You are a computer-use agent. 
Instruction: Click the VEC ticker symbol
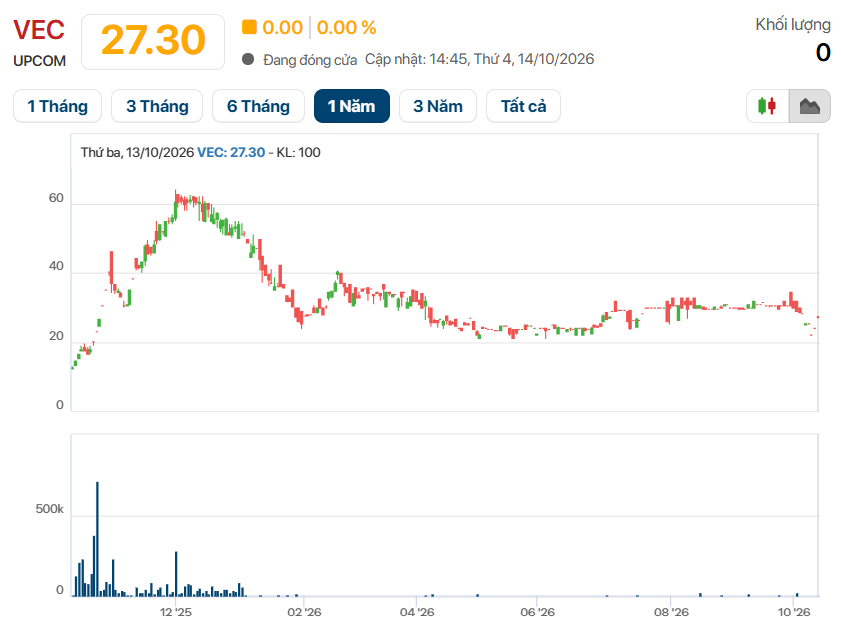coord(39,30)
